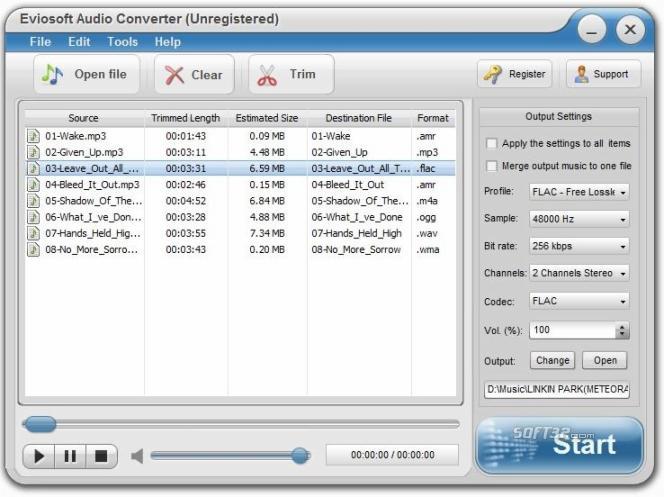Pause playback with the Pause button
Viewport: 664px width, 497px height.
pos(70,456)
